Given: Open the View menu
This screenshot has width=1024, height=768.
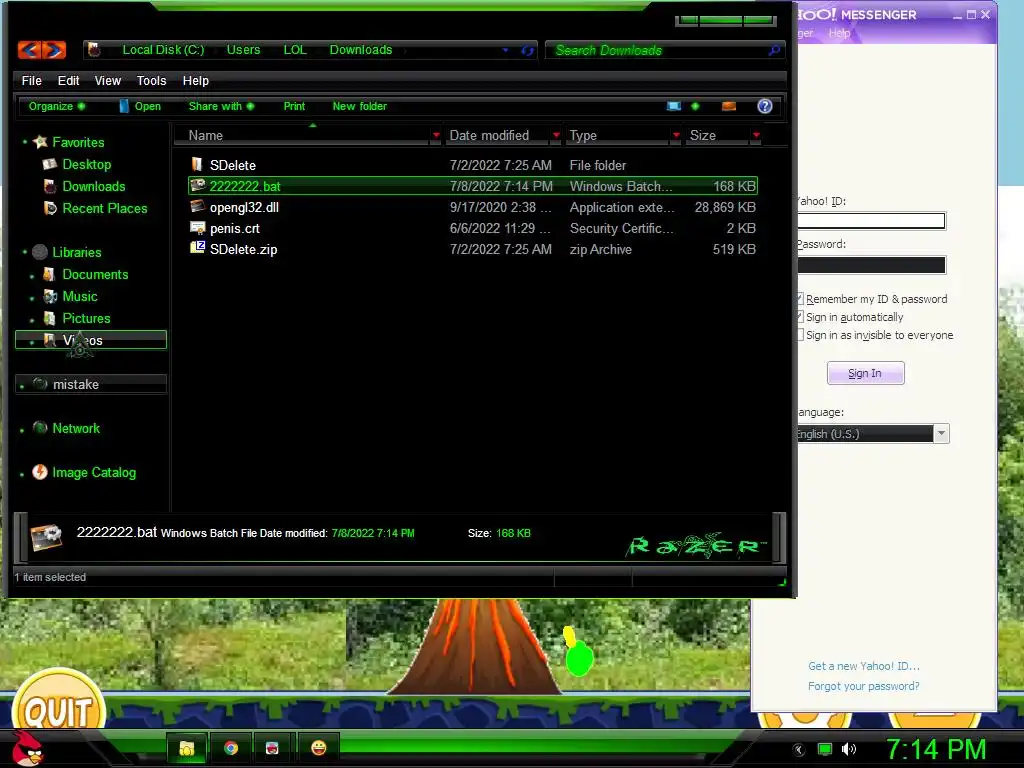Looking at the screenshot, I should (x=108, y=80).
